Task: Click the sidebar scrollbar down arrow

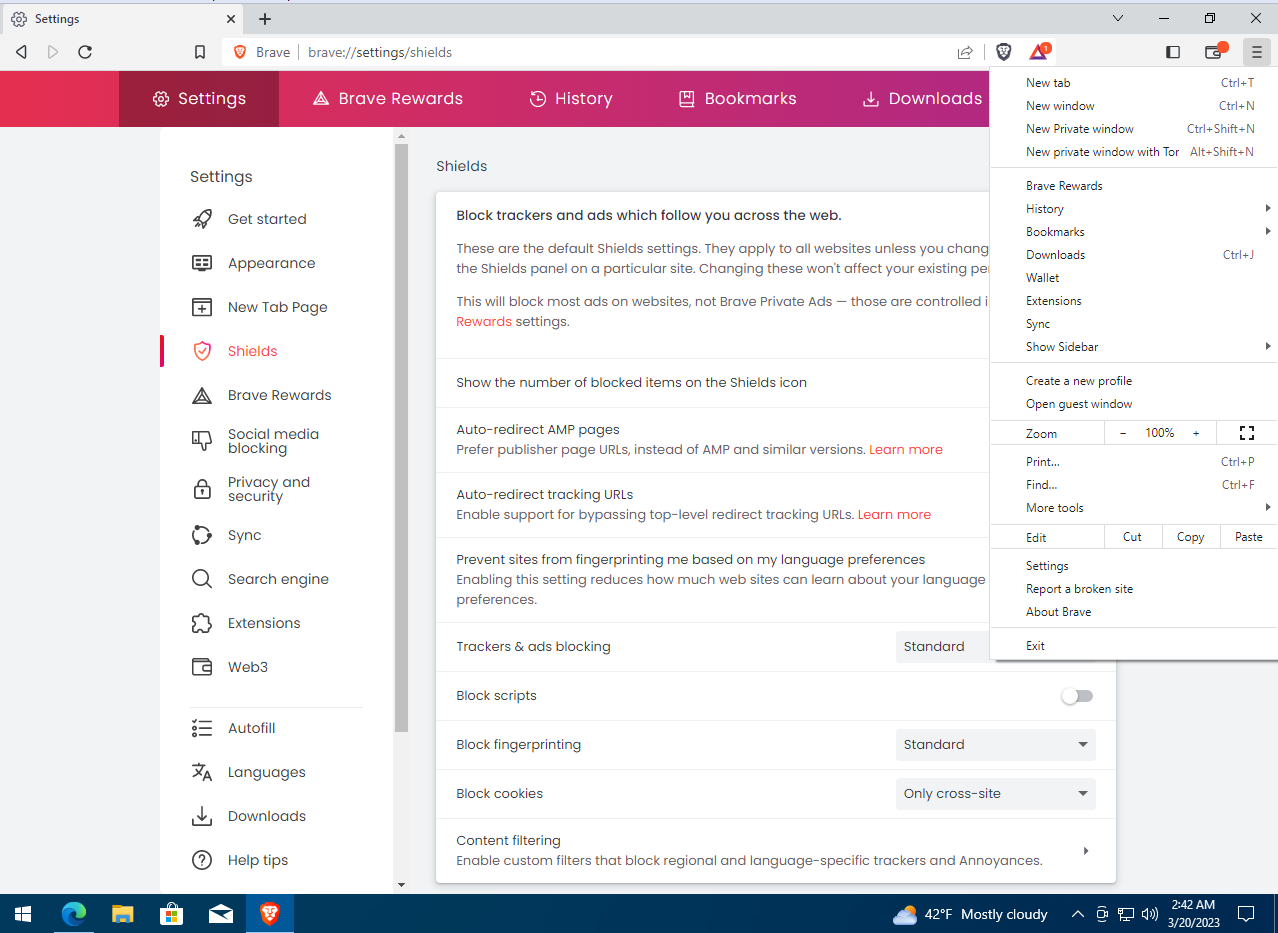Action: coord(401,885)
